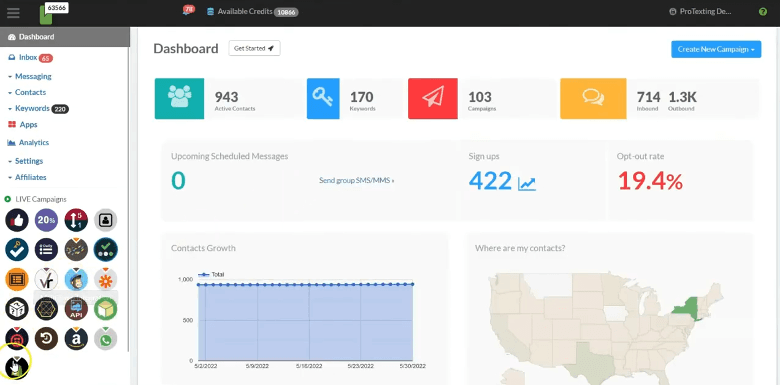Click the 422 Sign ups number

pyautogui.click(x=490, y=181)
